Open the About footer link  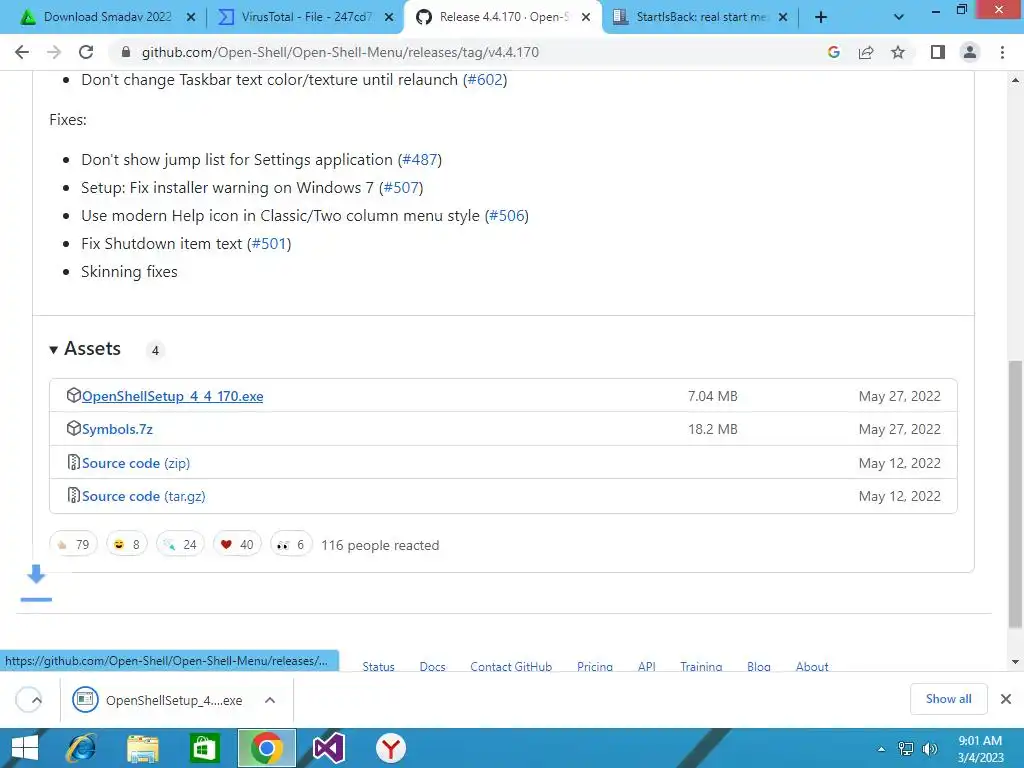[812, 666]
